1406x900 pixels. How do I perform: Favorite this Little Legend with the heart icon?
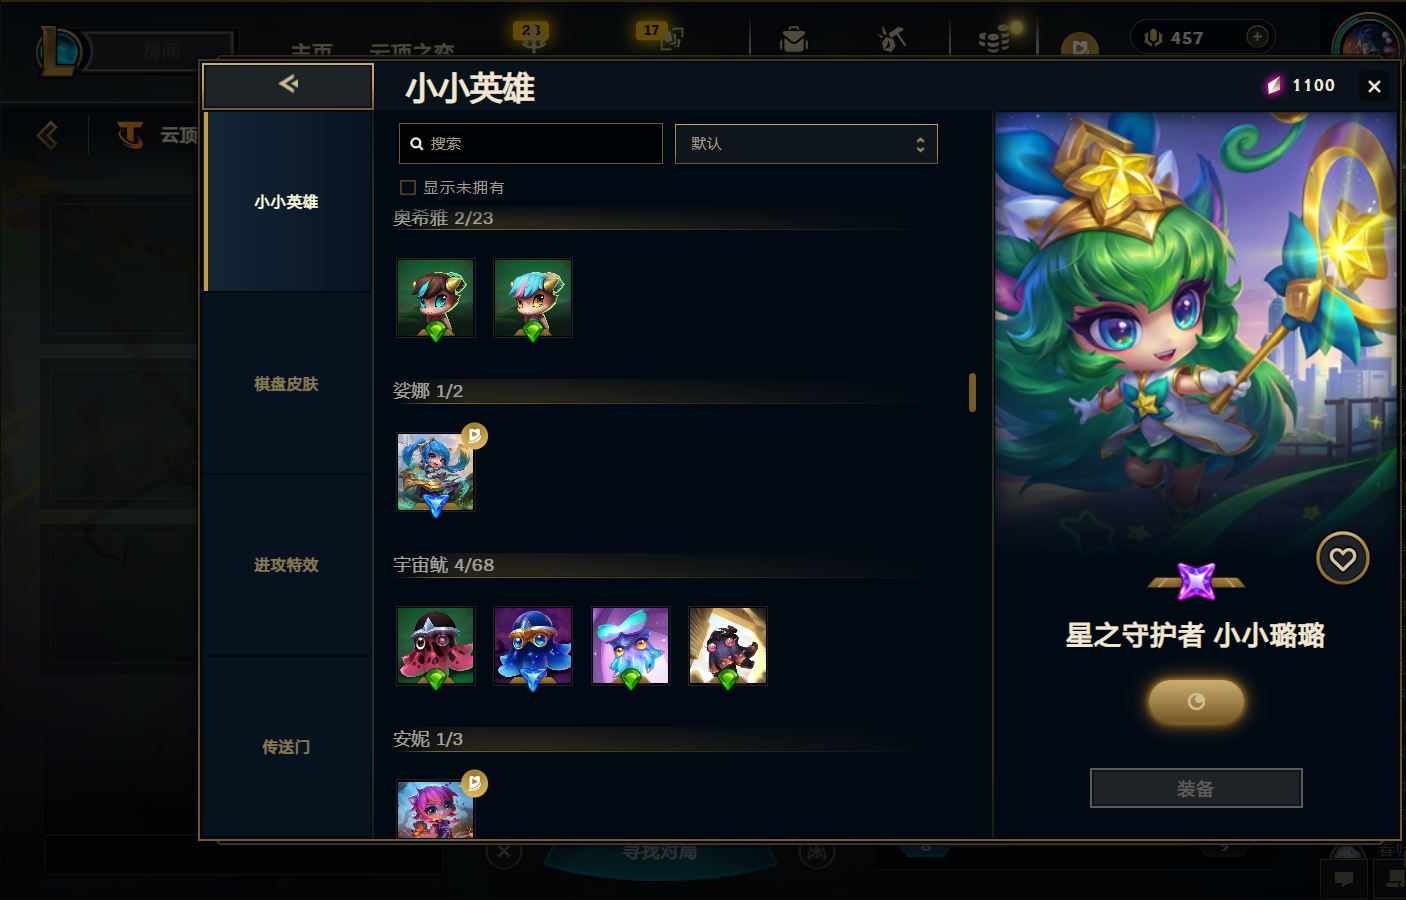1342,559
